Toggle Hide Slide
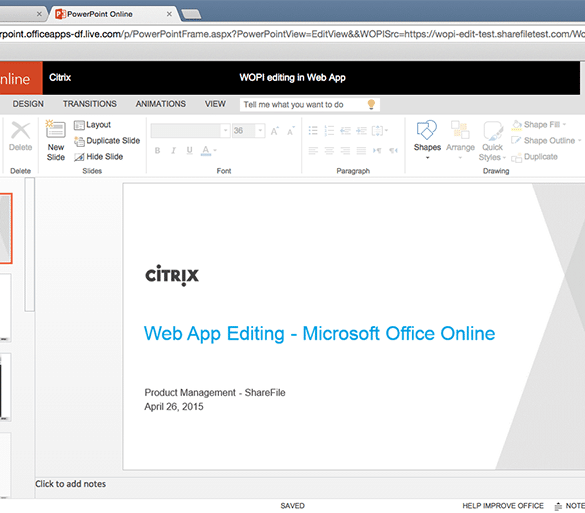Viewport: 585px width, 513px height. (x=98, y=157)
